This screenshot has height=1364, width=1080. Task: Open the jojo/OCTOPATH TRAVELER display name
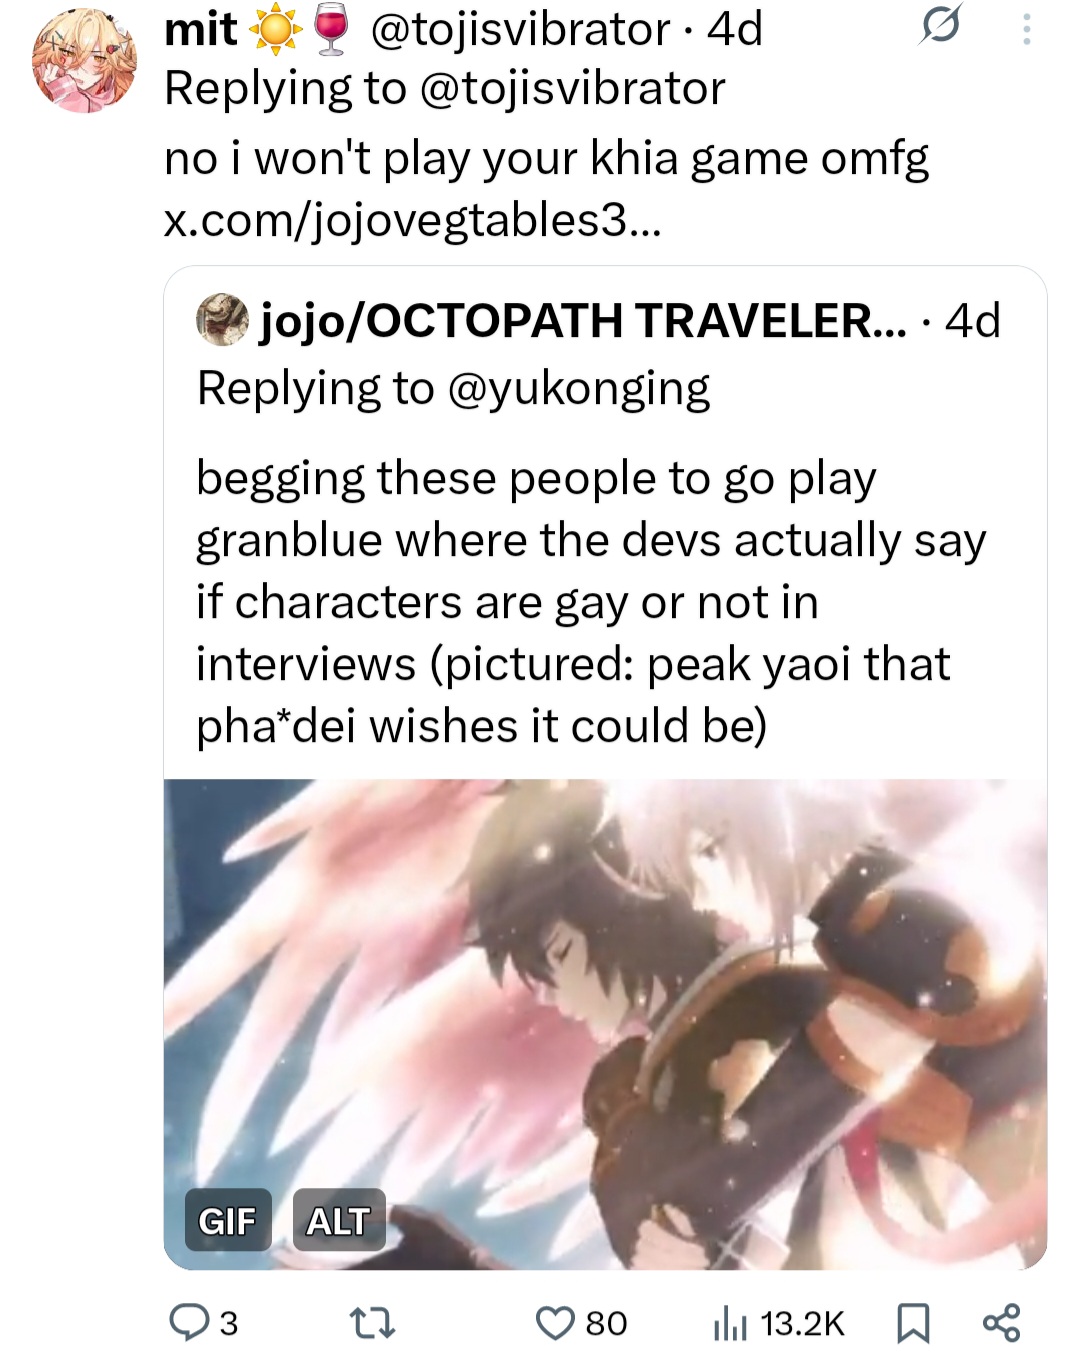click(584, 320)
